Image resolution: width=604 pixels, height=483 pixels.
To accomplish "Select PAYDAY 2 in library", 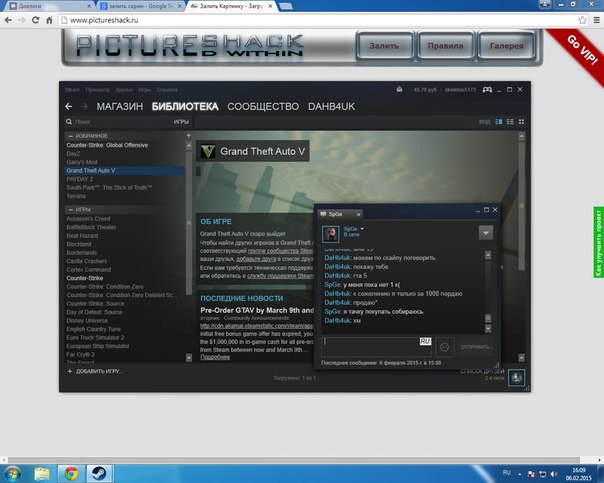I will (80, 179).
